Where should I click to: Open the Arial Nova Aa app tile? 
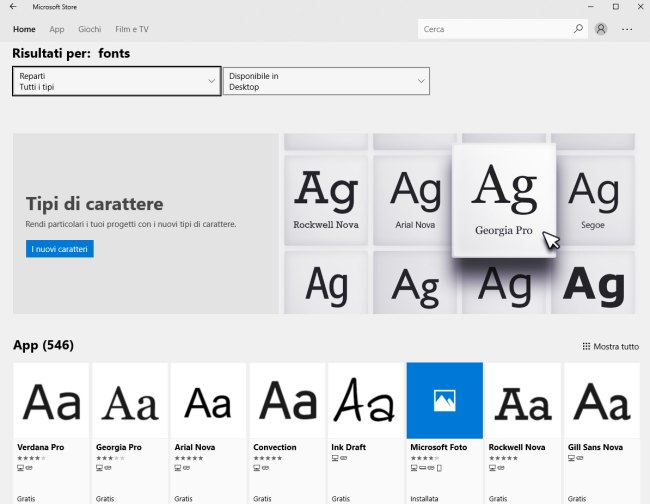[x=208, y=400]
